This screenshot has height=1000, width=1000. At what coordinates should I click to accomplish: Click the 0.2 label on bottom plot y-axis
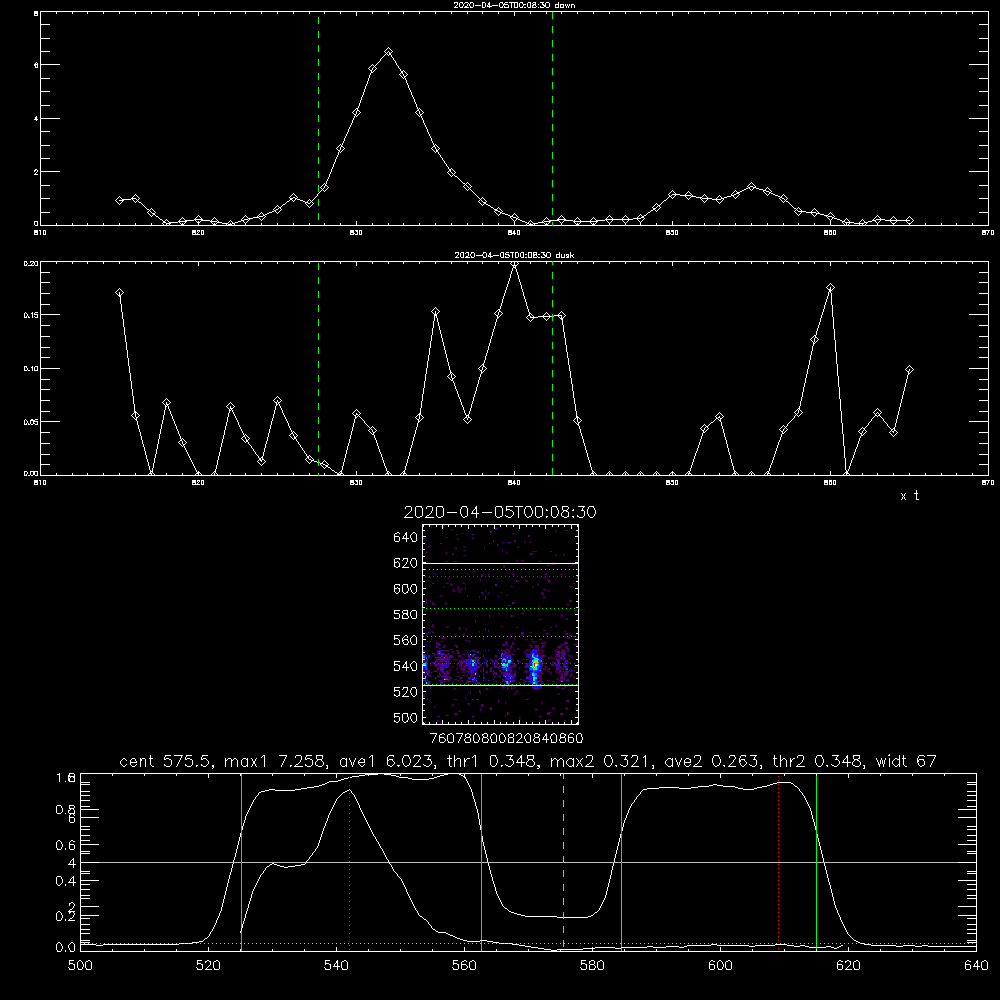pos(66,916)
